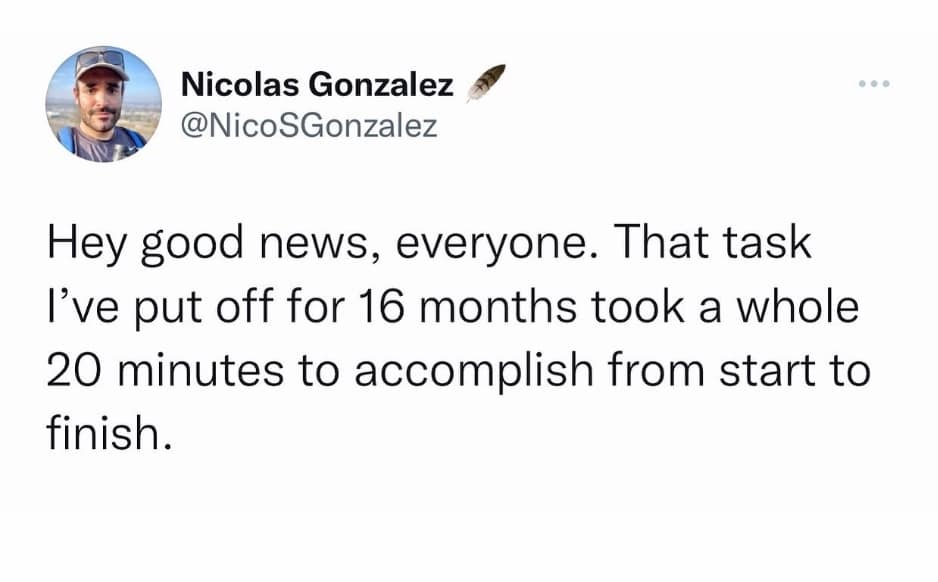938x582 pixels.
Task: Open the @NicoSGonzalez handle link
Action: tap(309, 127)
